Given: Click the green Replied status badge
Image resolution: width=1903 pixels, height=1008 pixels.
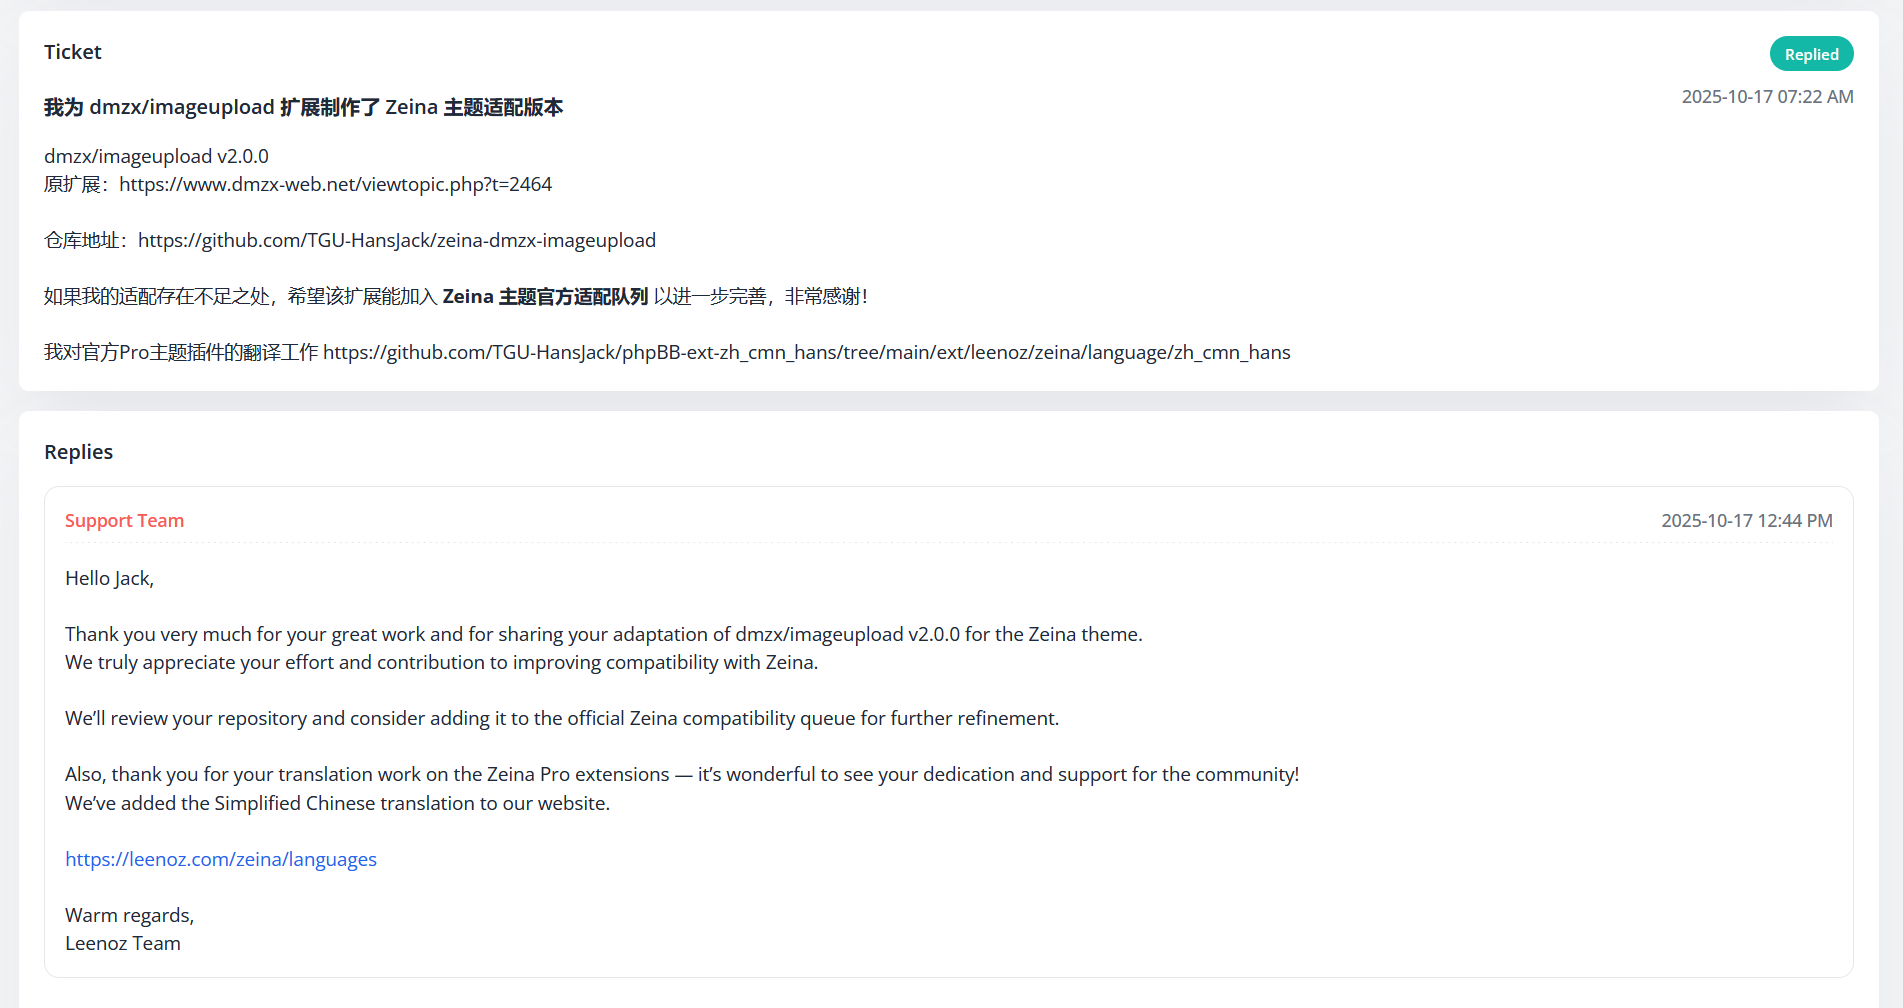Looking at the screenshot, I should point(1811,54).
